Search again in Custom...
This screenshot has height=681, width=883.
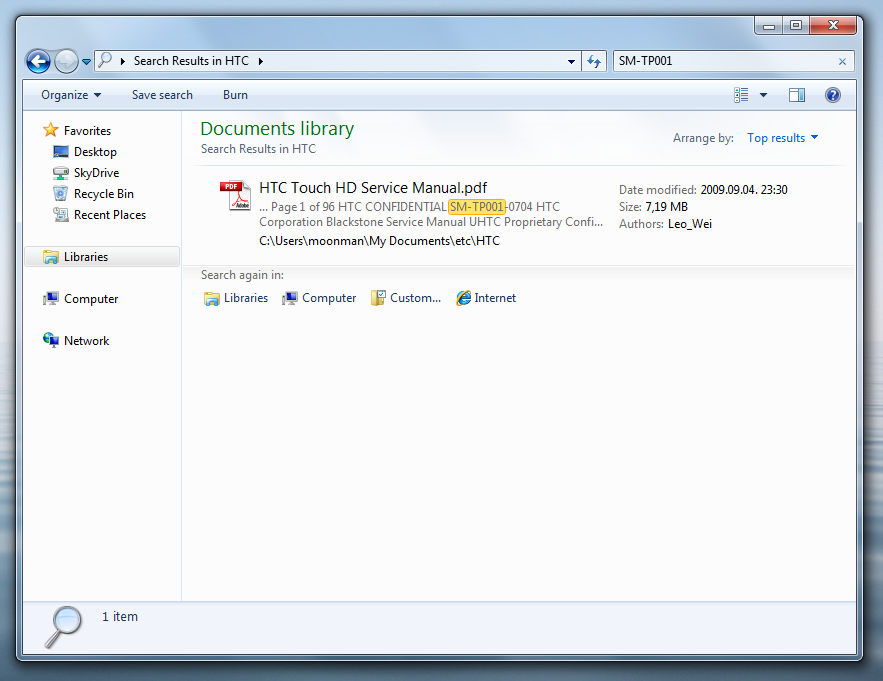click(406, 298)
